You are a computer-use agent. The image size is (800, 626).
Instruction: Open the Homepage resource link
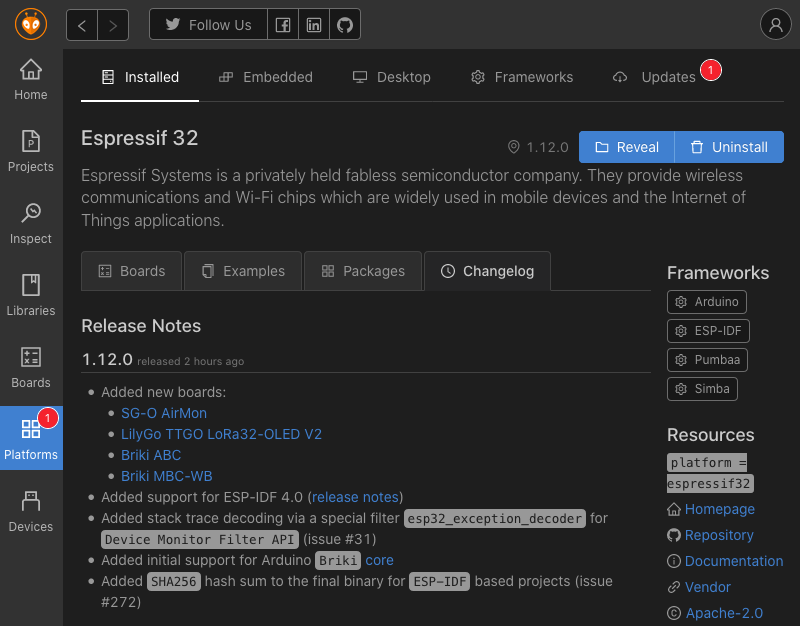[x=719, y=509]
